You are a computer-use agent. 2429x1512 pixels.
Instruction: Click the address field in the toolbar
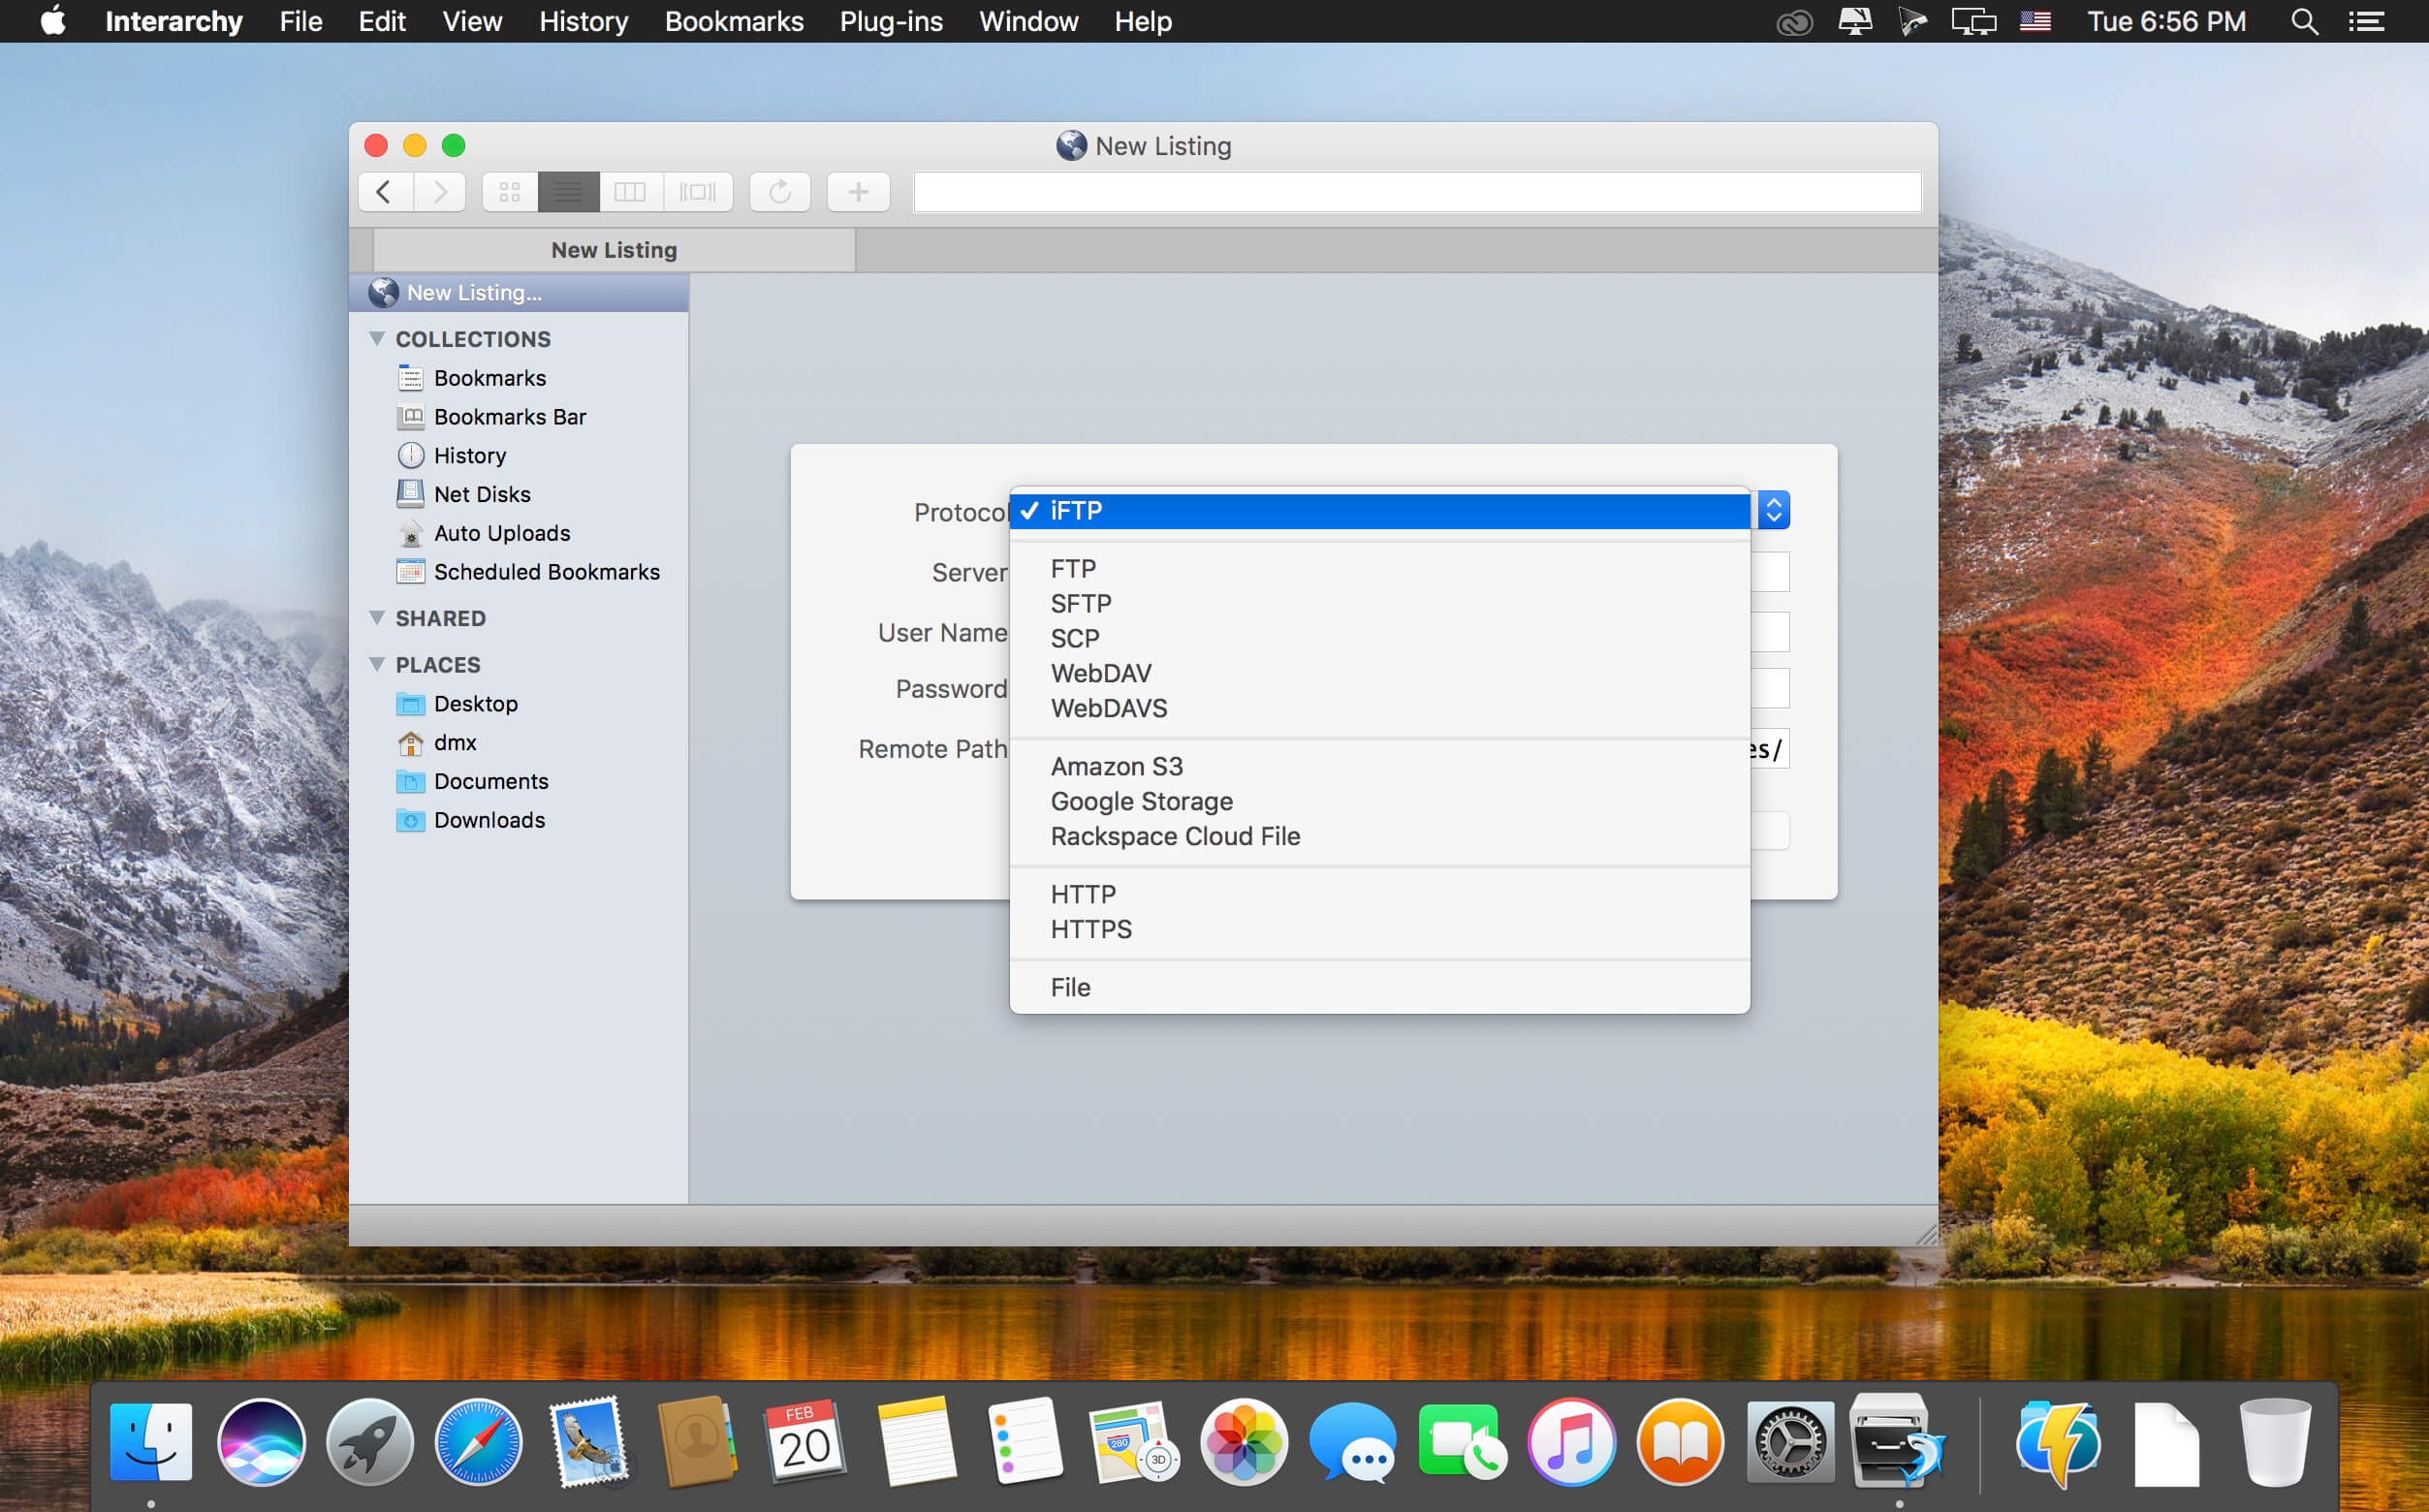coord(1417,191)
